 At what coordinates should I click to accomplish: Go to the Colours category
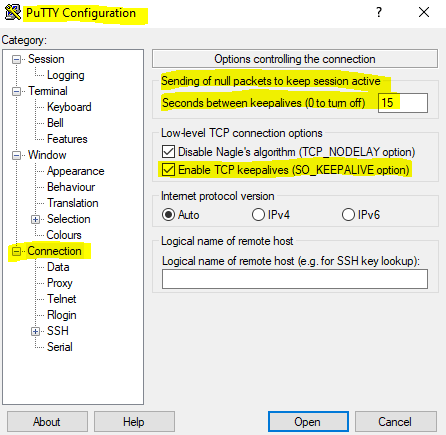pyautogui.click(x=64, y=235)
